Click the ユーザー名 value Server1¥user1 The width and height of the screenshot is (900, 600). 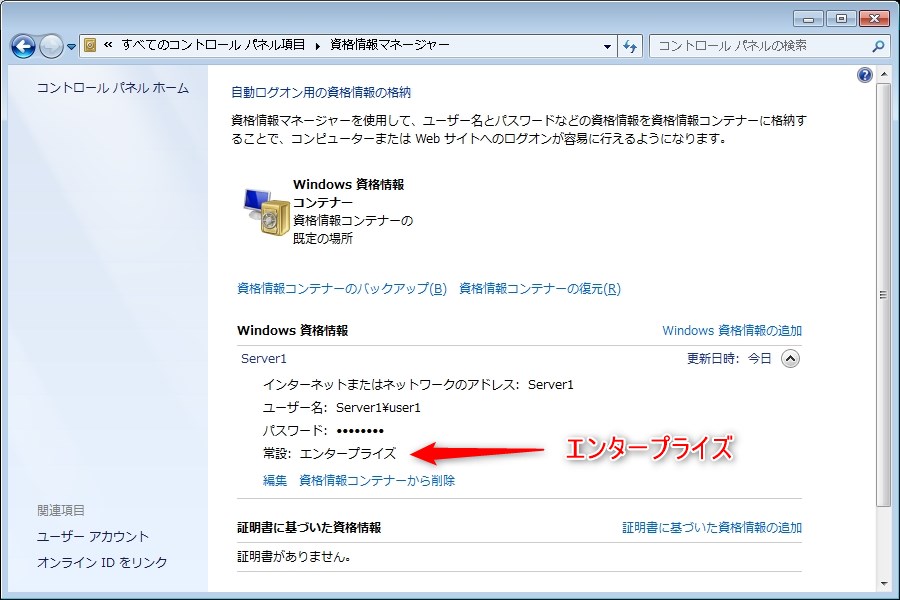click(x=378, y=408)
